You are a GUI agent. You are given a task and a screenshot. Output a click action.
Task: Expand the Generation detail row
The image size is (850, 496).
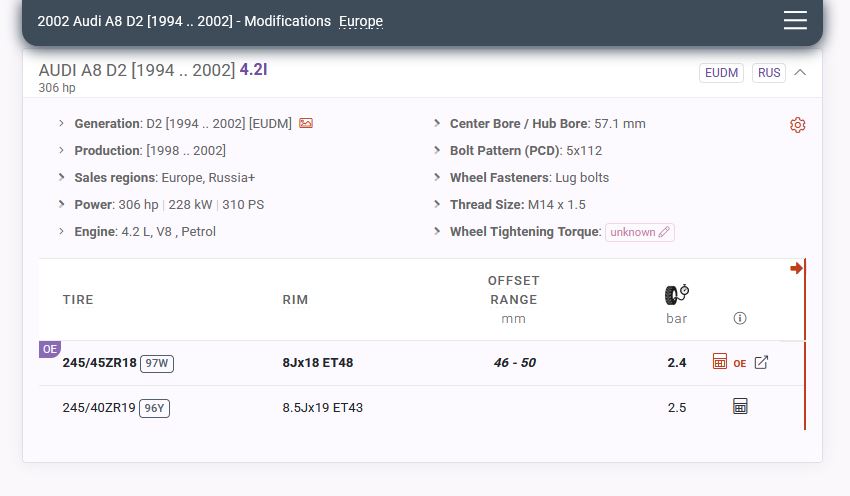pos(61,123)
